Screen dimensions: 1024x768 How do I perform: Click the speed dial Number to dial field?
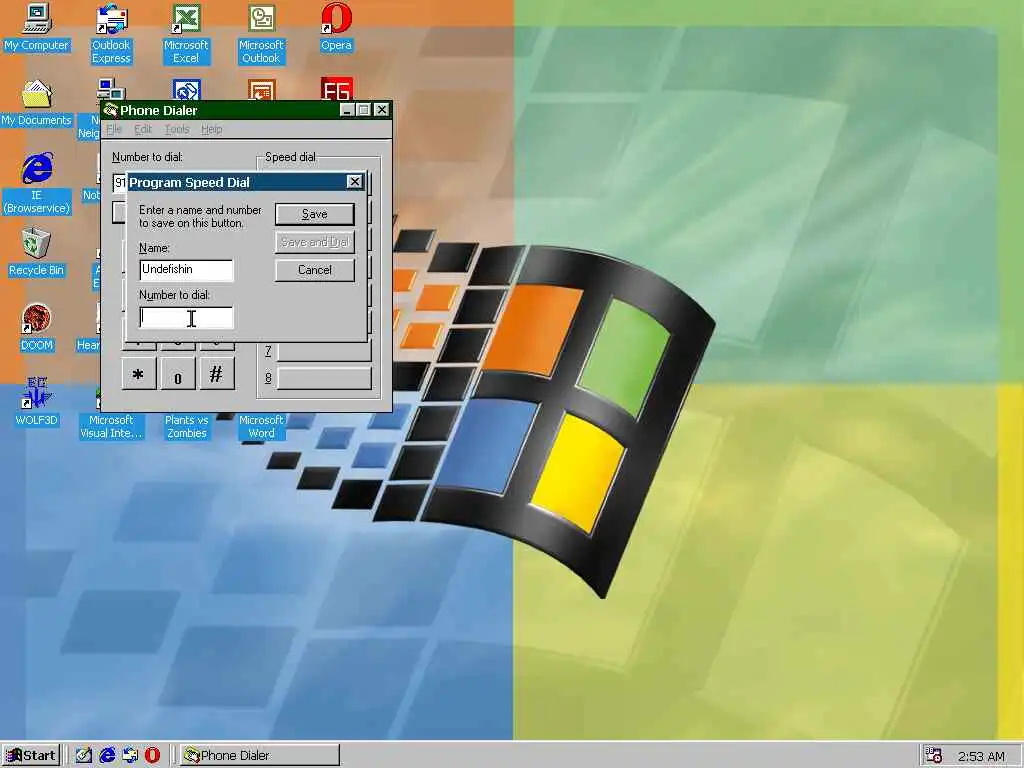coord(186,318)
